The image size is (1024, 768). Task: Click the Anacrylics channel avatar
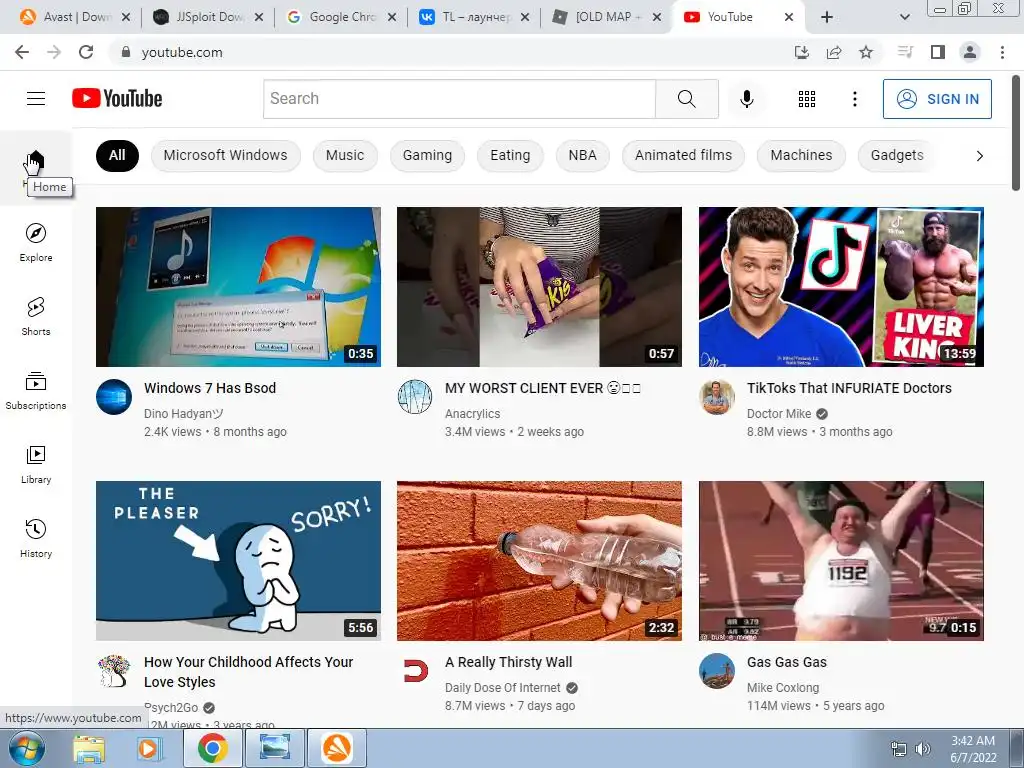point(415,397)
